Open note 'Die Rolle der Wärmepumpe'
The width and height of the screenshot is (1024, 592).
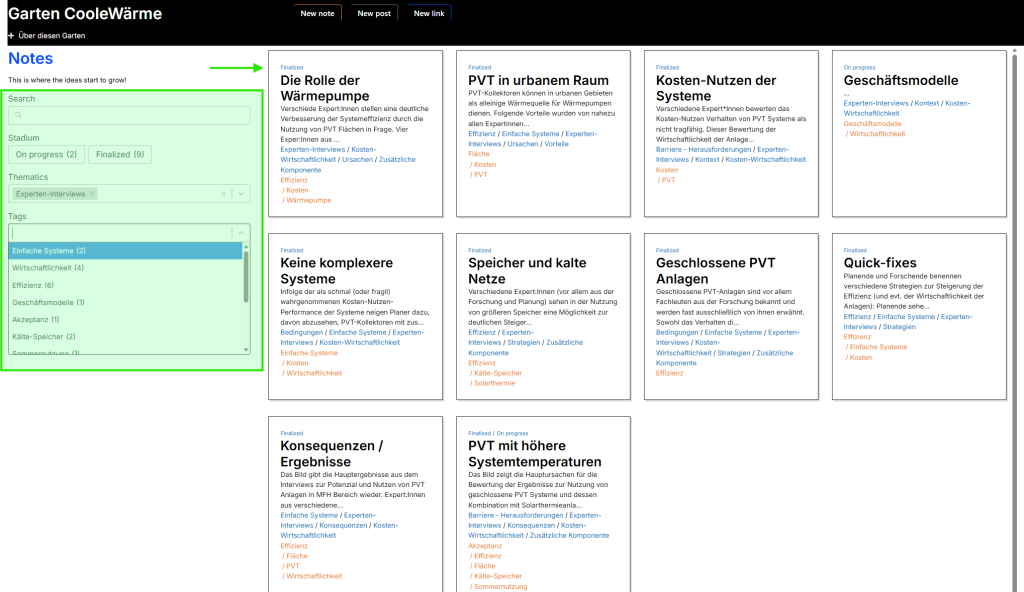tap(325, 88)
